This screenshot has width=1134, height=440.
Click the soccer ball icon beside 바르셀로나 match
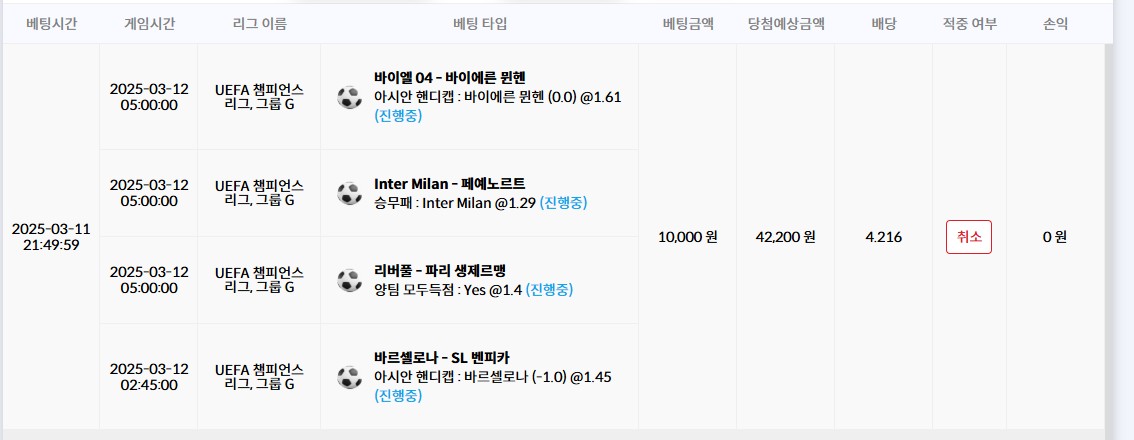(349, 377)
